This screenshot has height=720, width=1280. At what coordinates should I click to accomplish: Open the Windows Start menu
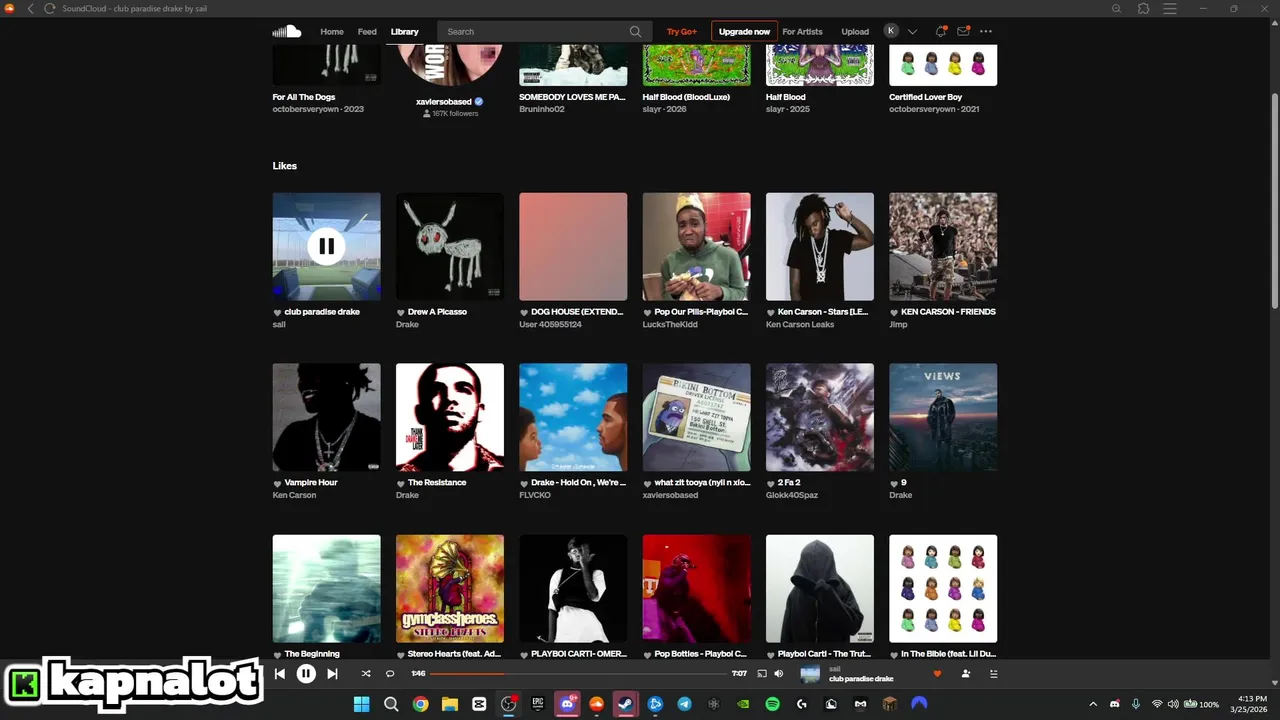tap(361, 704)
